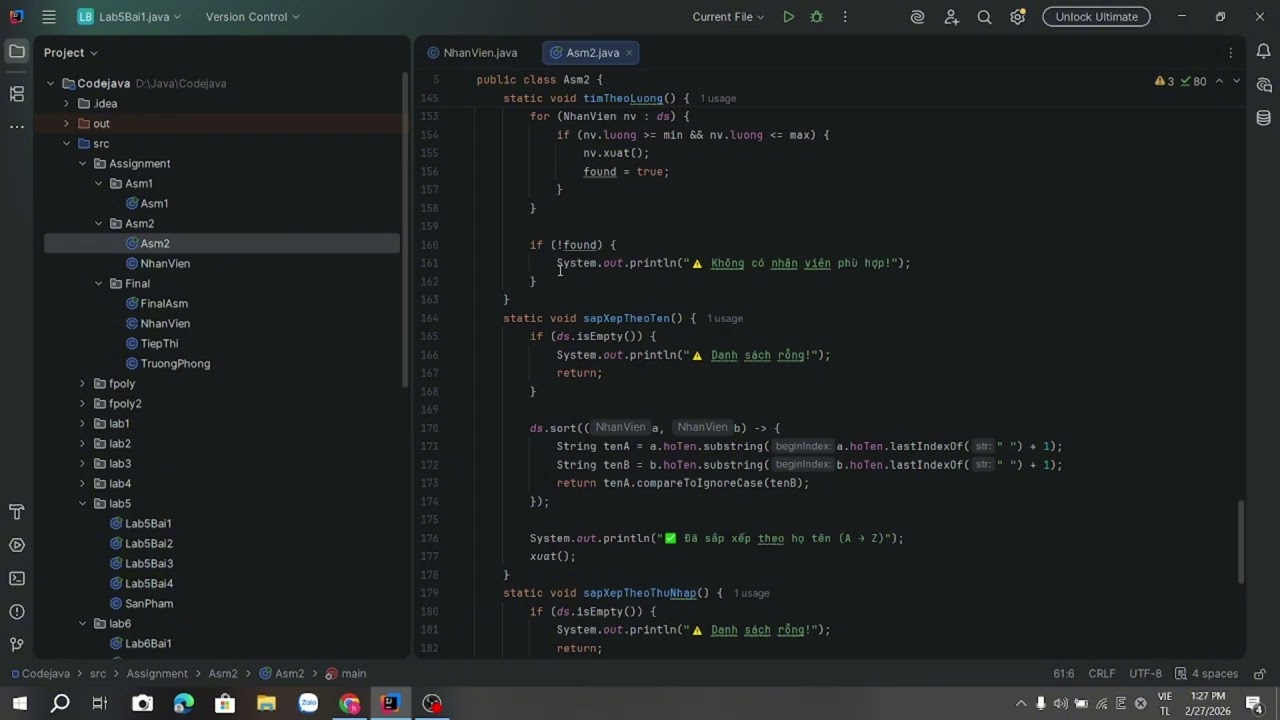Image resolution: width=1280 pixels, height=720 pixels.
Task: Click the 1 usage hint beside sapXepTheoTen
Action: [x=725, y=319]
